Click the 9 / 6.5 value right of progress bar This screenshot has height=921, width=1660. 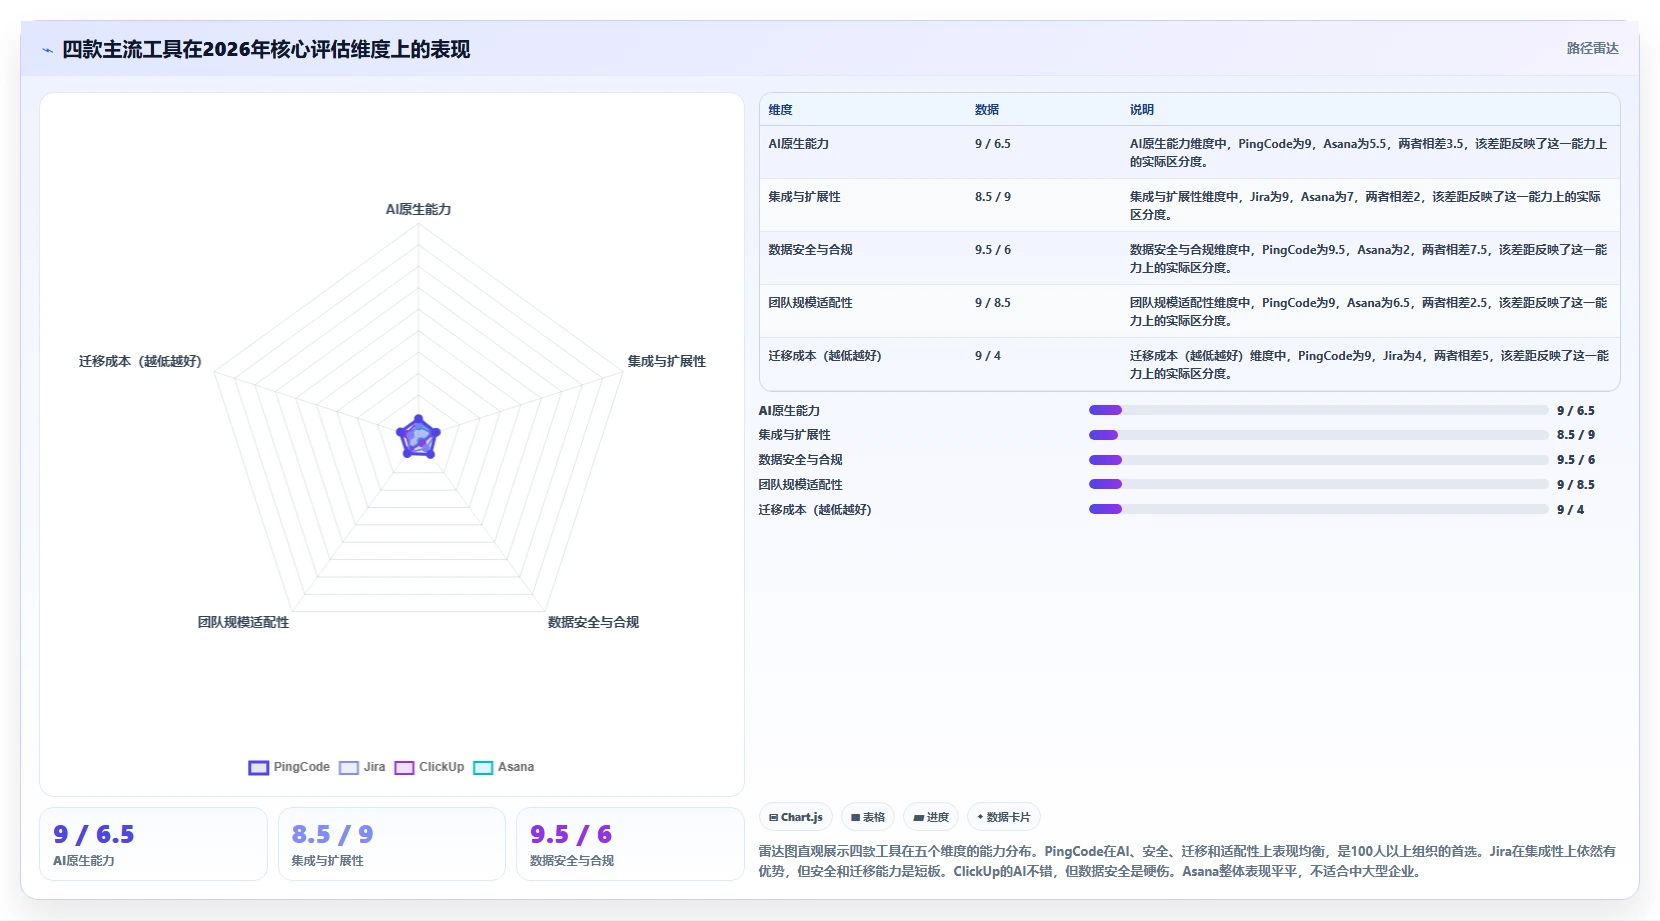pos(1576,411)
